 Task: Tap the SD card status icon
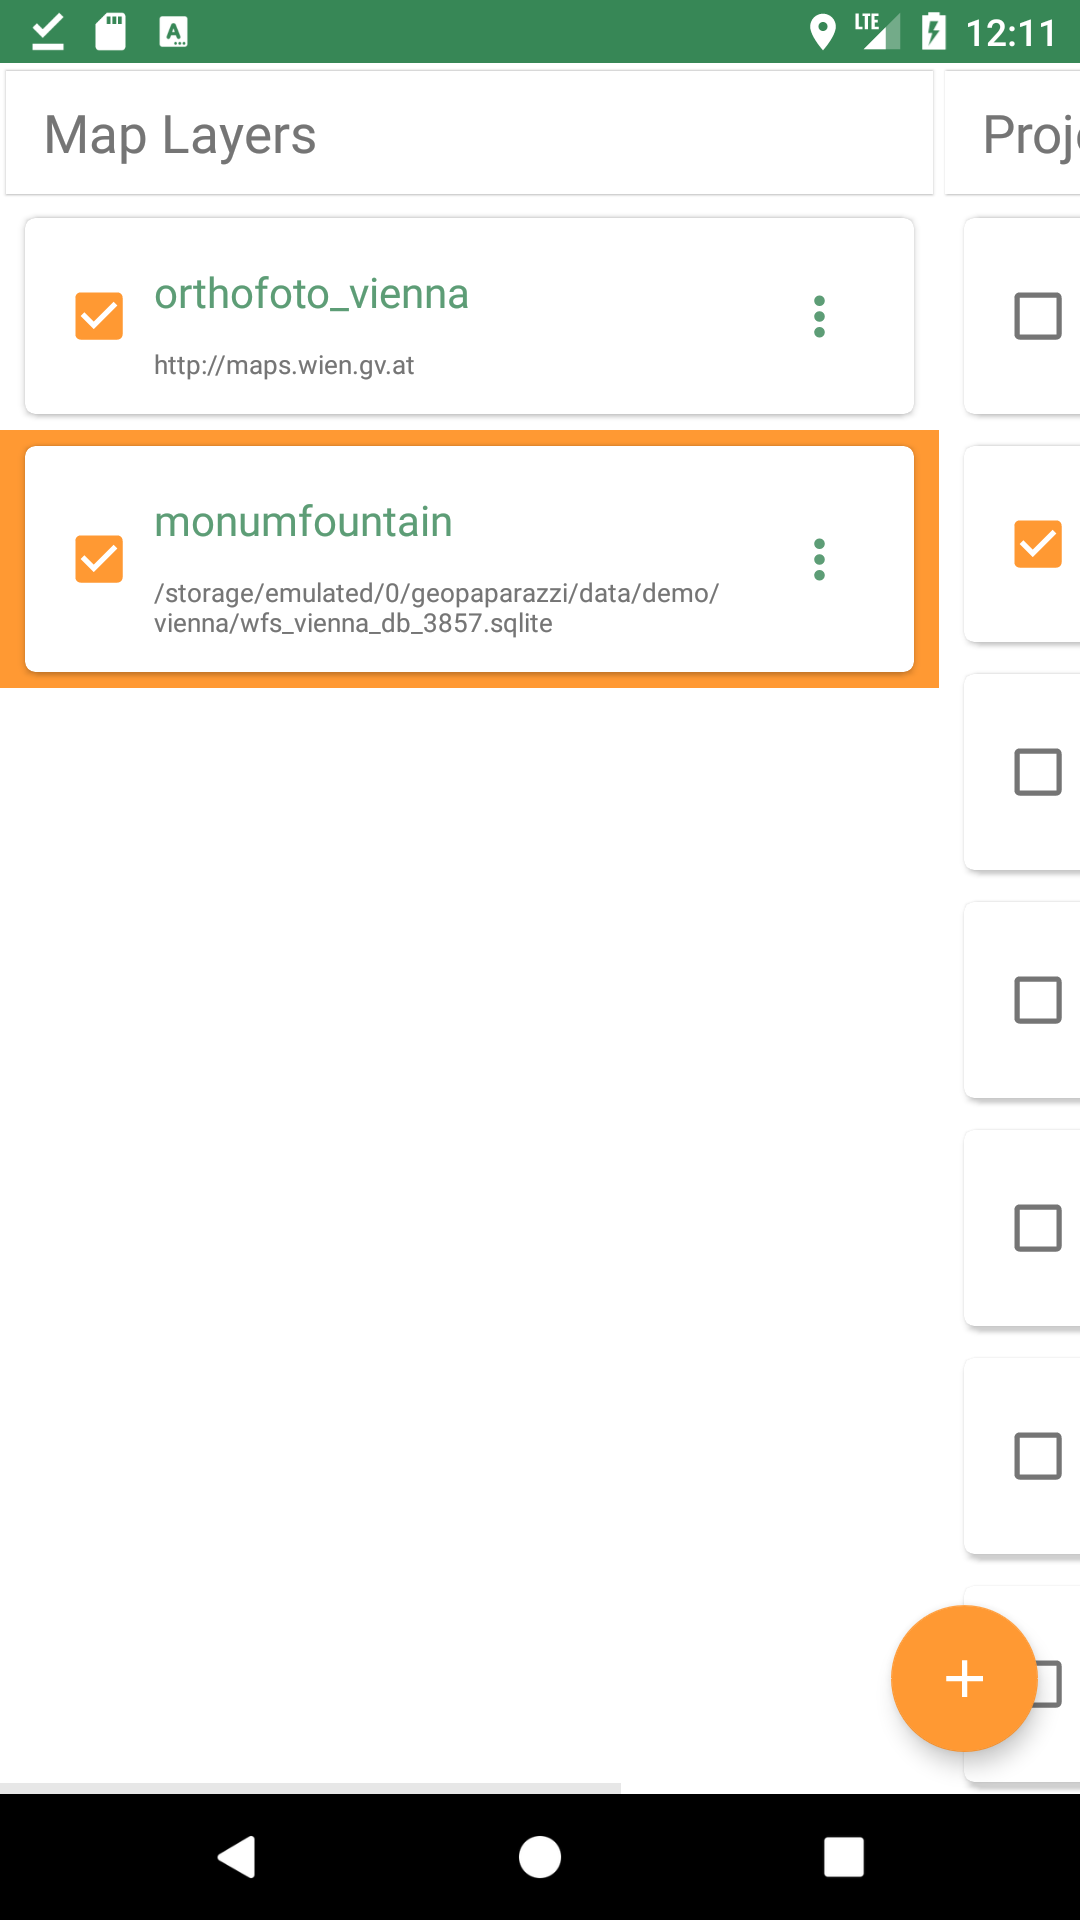[x=111, y=32]
